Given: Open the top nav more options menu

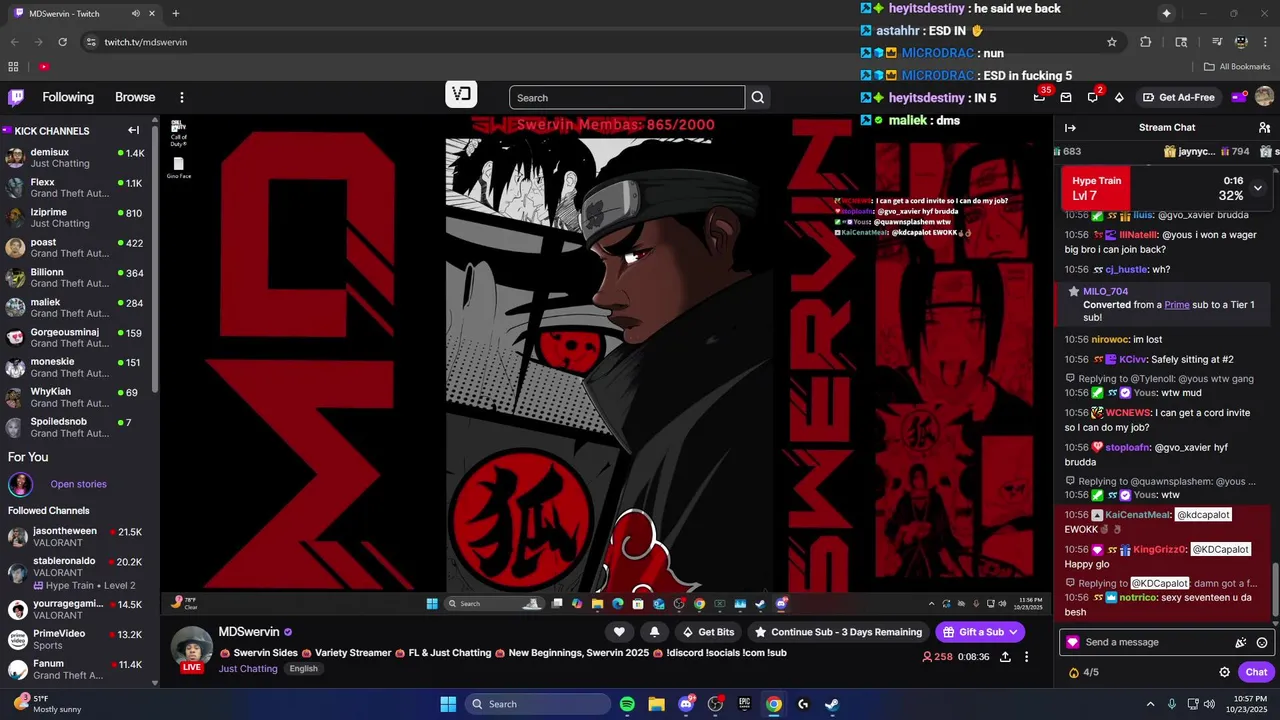Looking at the screenshot, I should click(x=182, y=97).
